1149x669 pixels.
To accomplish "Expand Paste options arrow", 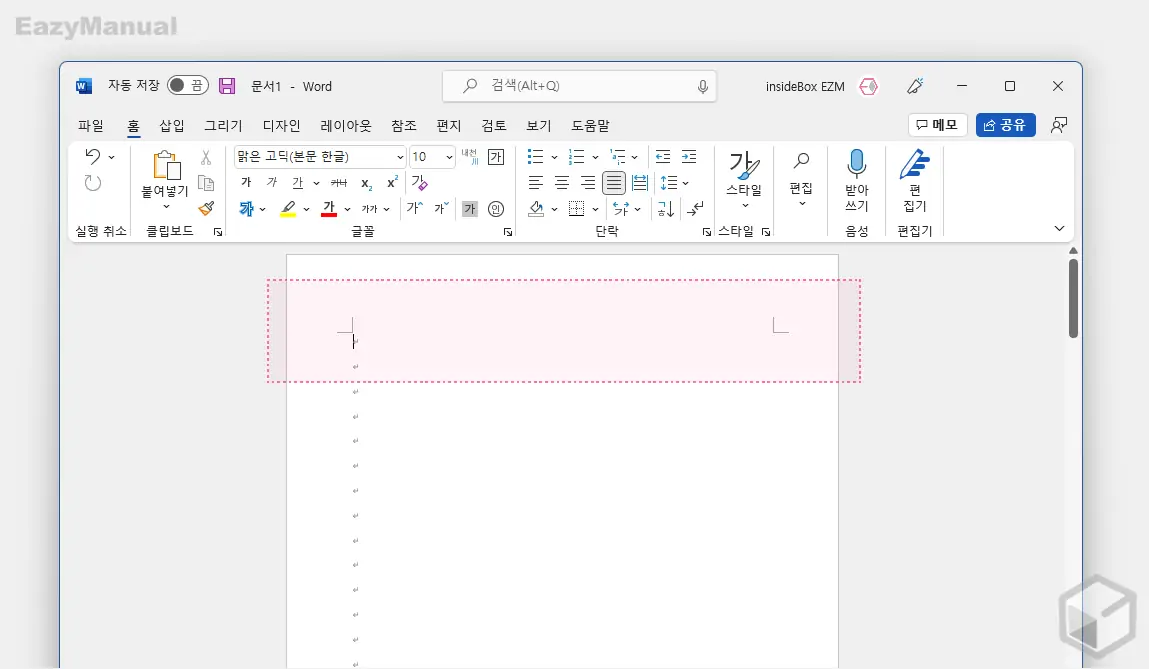I will point(166,207).
